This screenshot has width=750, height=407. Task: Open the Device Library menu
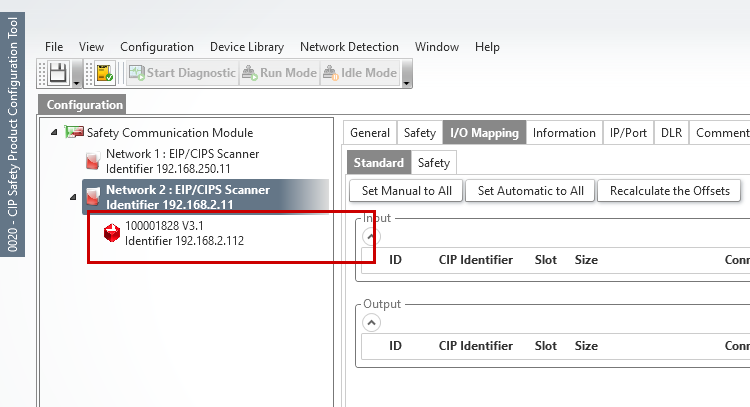click(247, 47)
